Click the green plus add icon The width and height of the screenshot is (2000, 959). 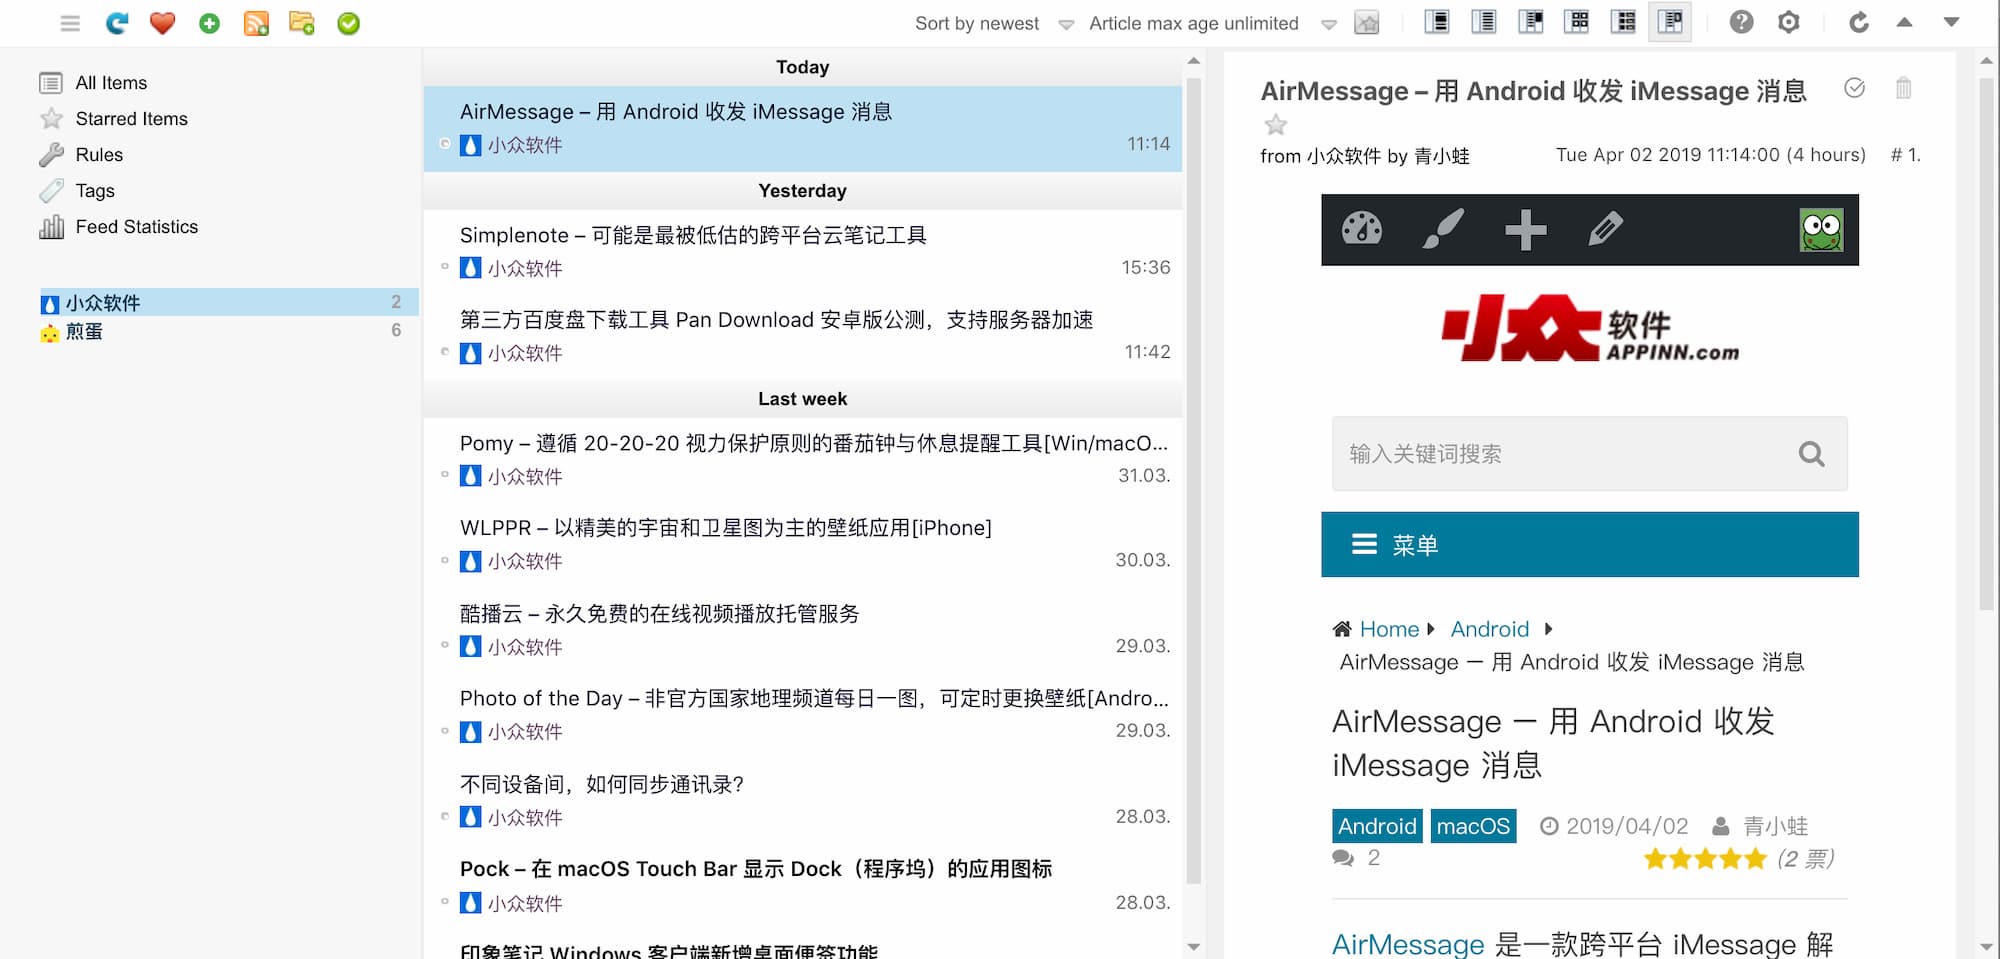209,23
